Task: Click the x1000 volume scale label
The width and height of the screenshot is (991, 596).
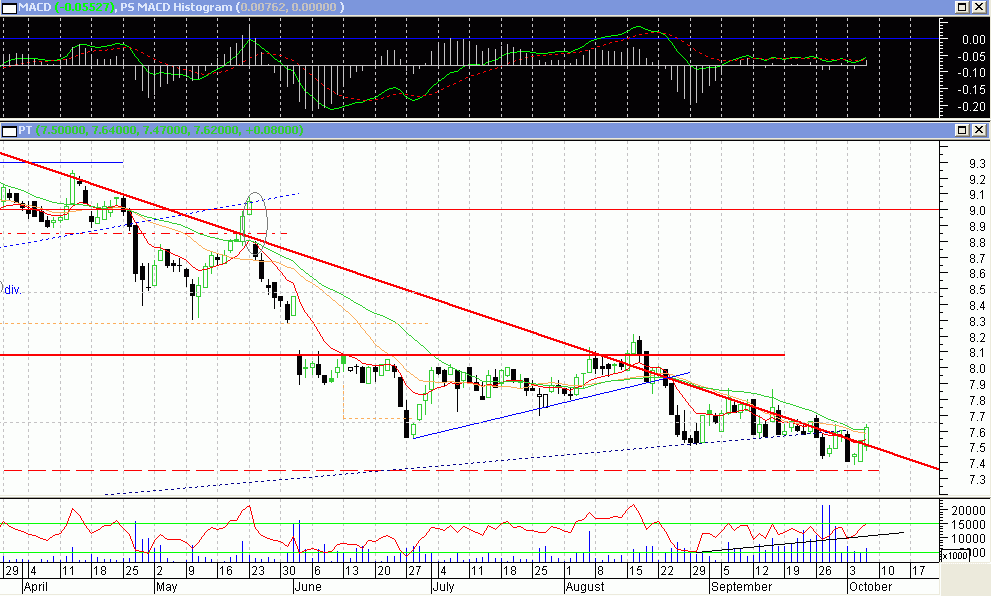Action: click(954, 556)
